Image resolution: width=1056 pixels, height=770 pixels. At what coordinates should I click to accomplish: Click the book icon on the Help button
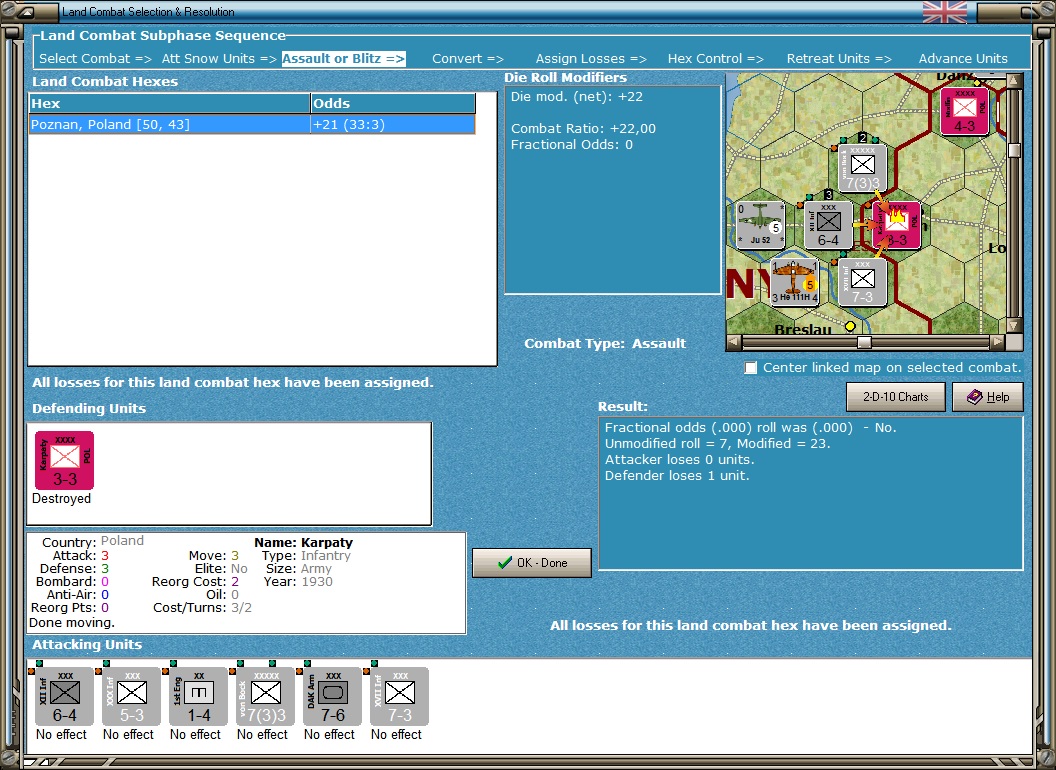(x=975, y=397)
